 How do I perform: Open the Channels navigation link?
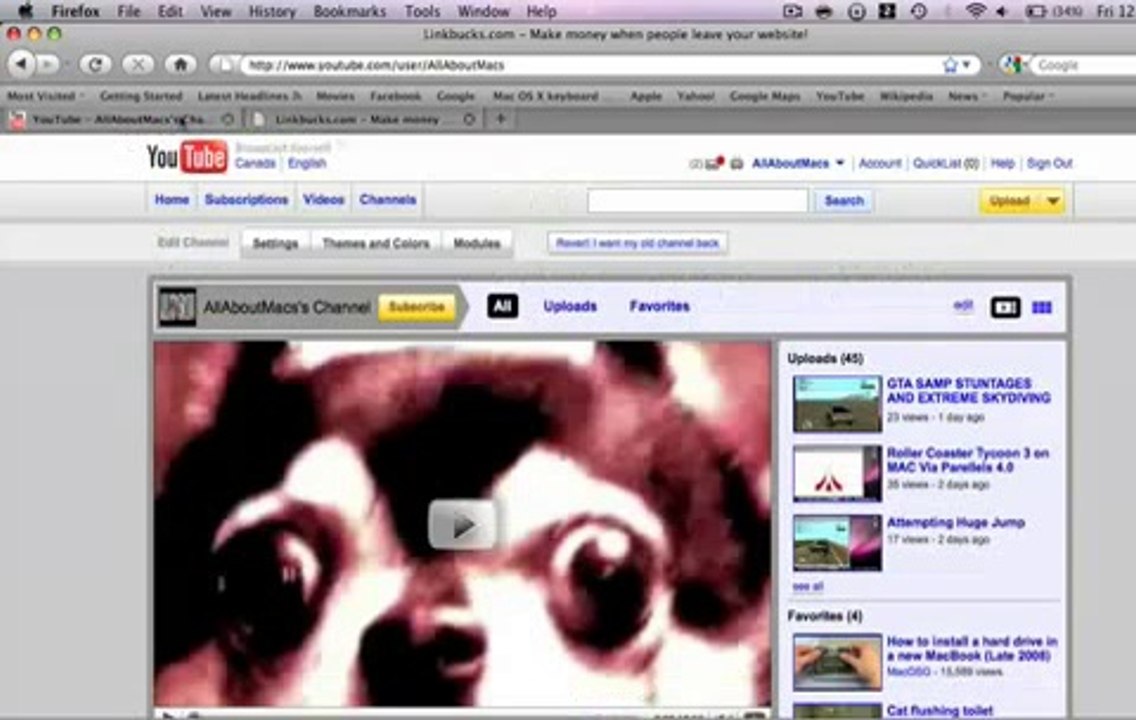coord(388,199)
